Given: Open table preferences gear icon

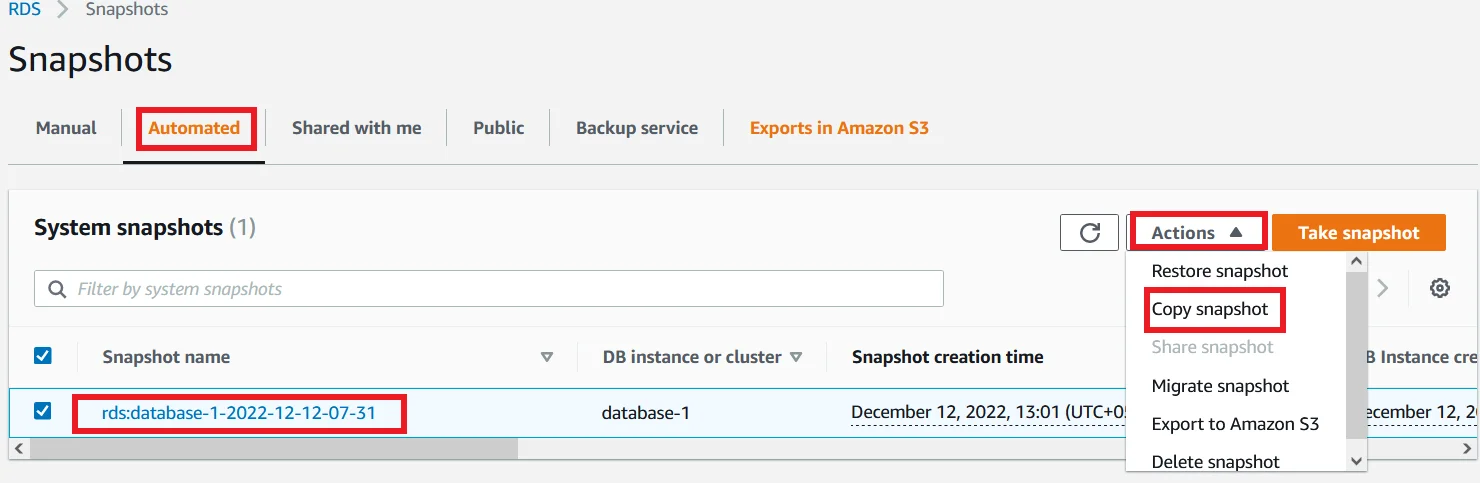Looking at the screenshot, I should [x=1440, y=288].
